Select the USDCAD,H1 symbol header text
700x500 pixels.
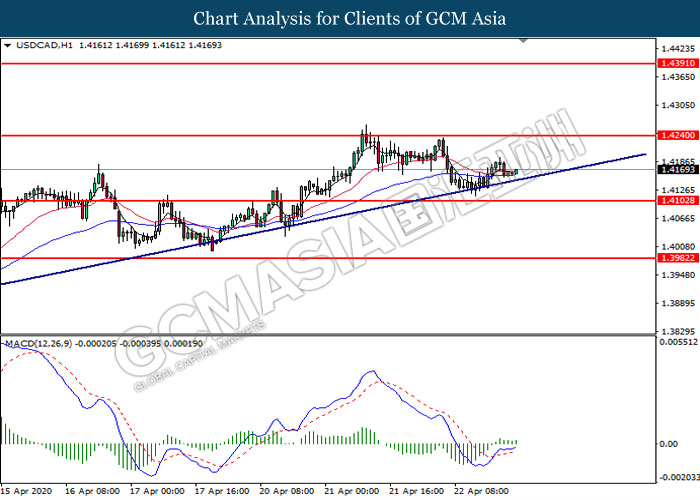click(x=38, y=45)
